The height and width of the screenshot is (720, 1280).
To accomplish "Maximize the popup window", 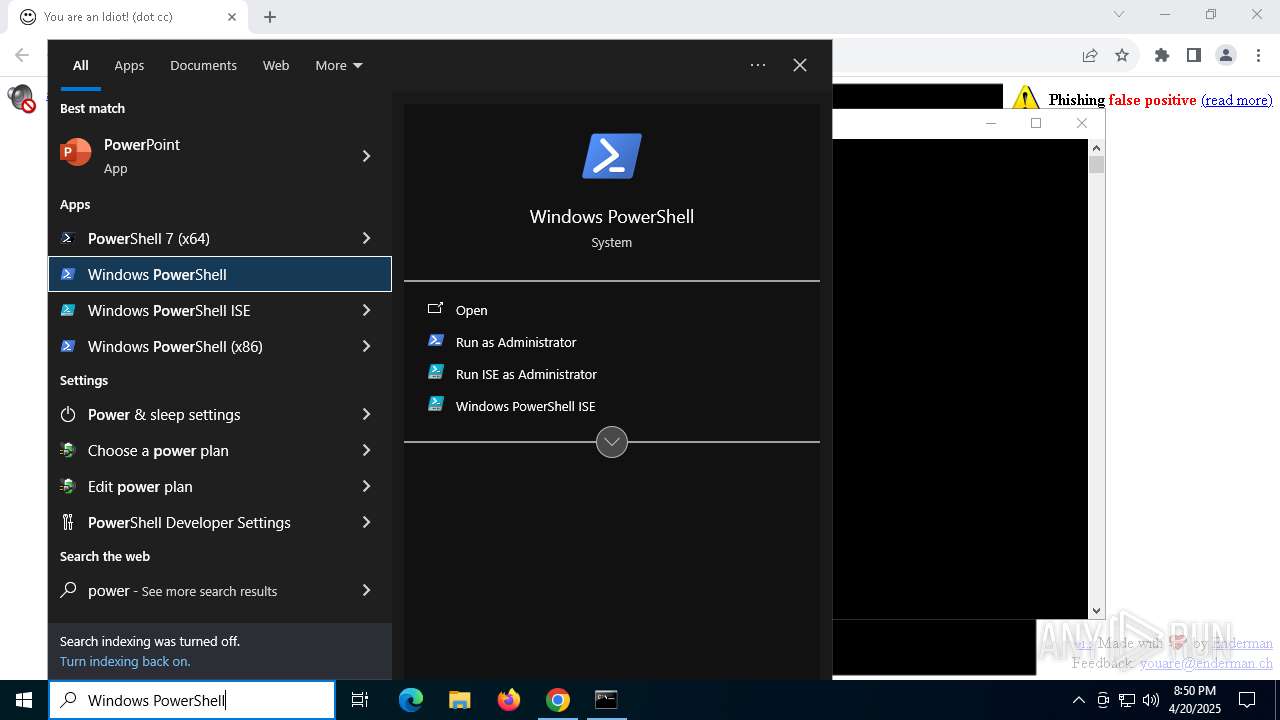I will point(1036,123).
